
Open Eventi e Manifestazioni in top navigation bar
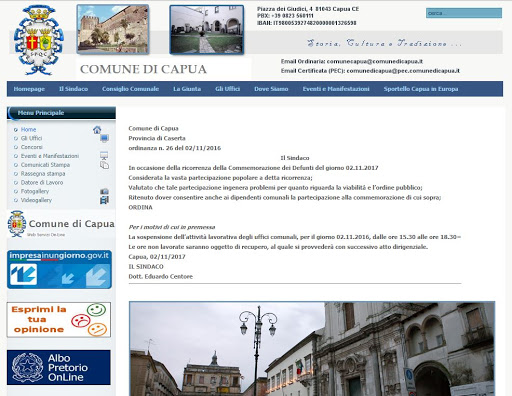[336, 89]
